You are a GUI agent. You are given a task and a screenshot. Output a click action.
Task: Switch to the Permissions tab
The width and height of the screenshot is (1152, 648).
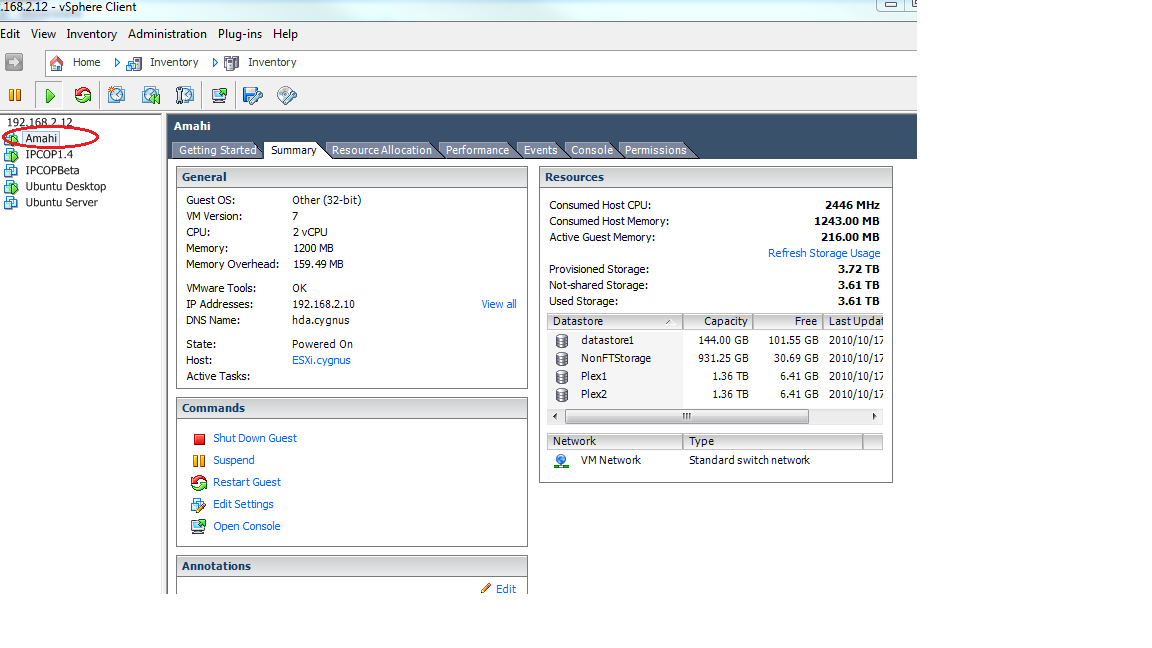tap(655, 150)
